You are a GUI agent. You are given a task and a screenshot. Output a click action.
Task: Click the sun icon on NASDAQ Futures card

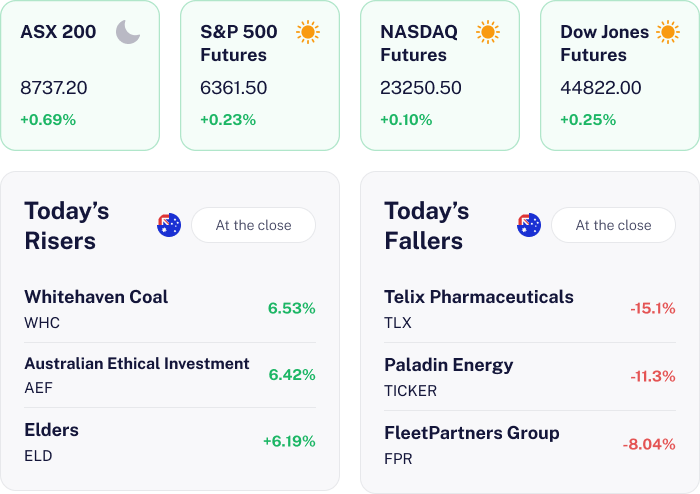[x=488, y=32]
